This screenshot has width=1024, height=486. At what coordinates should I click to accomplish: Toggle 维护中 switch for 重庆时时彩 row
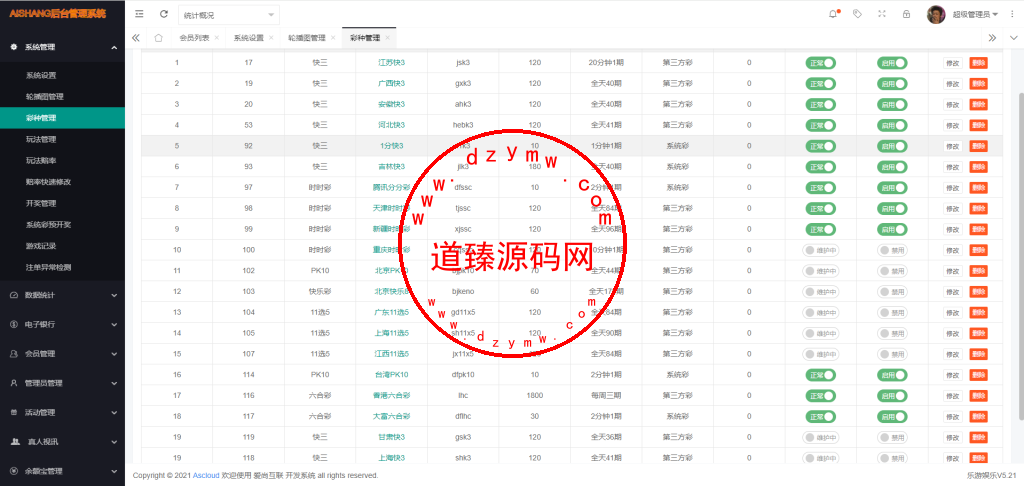(821, 250)
